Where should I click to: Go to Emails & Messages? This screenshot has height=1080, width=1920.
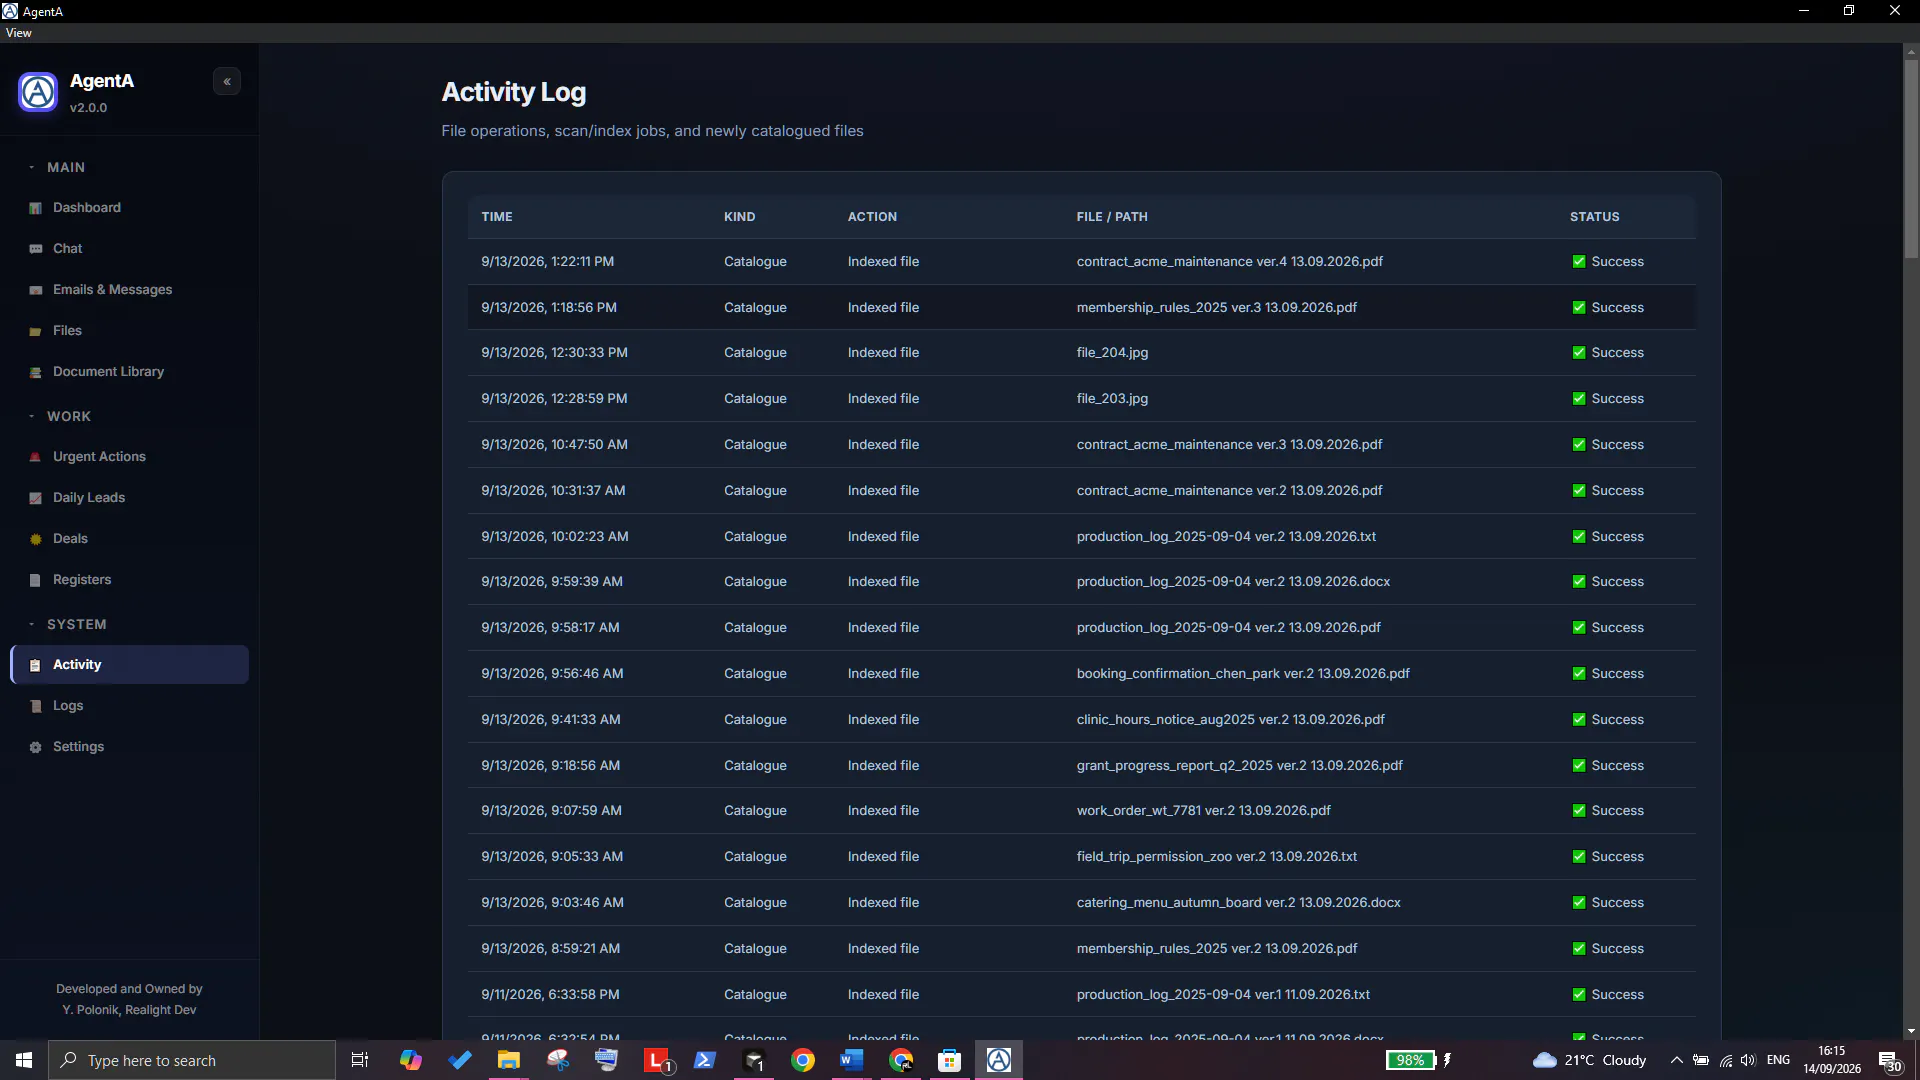click(129, 289)
